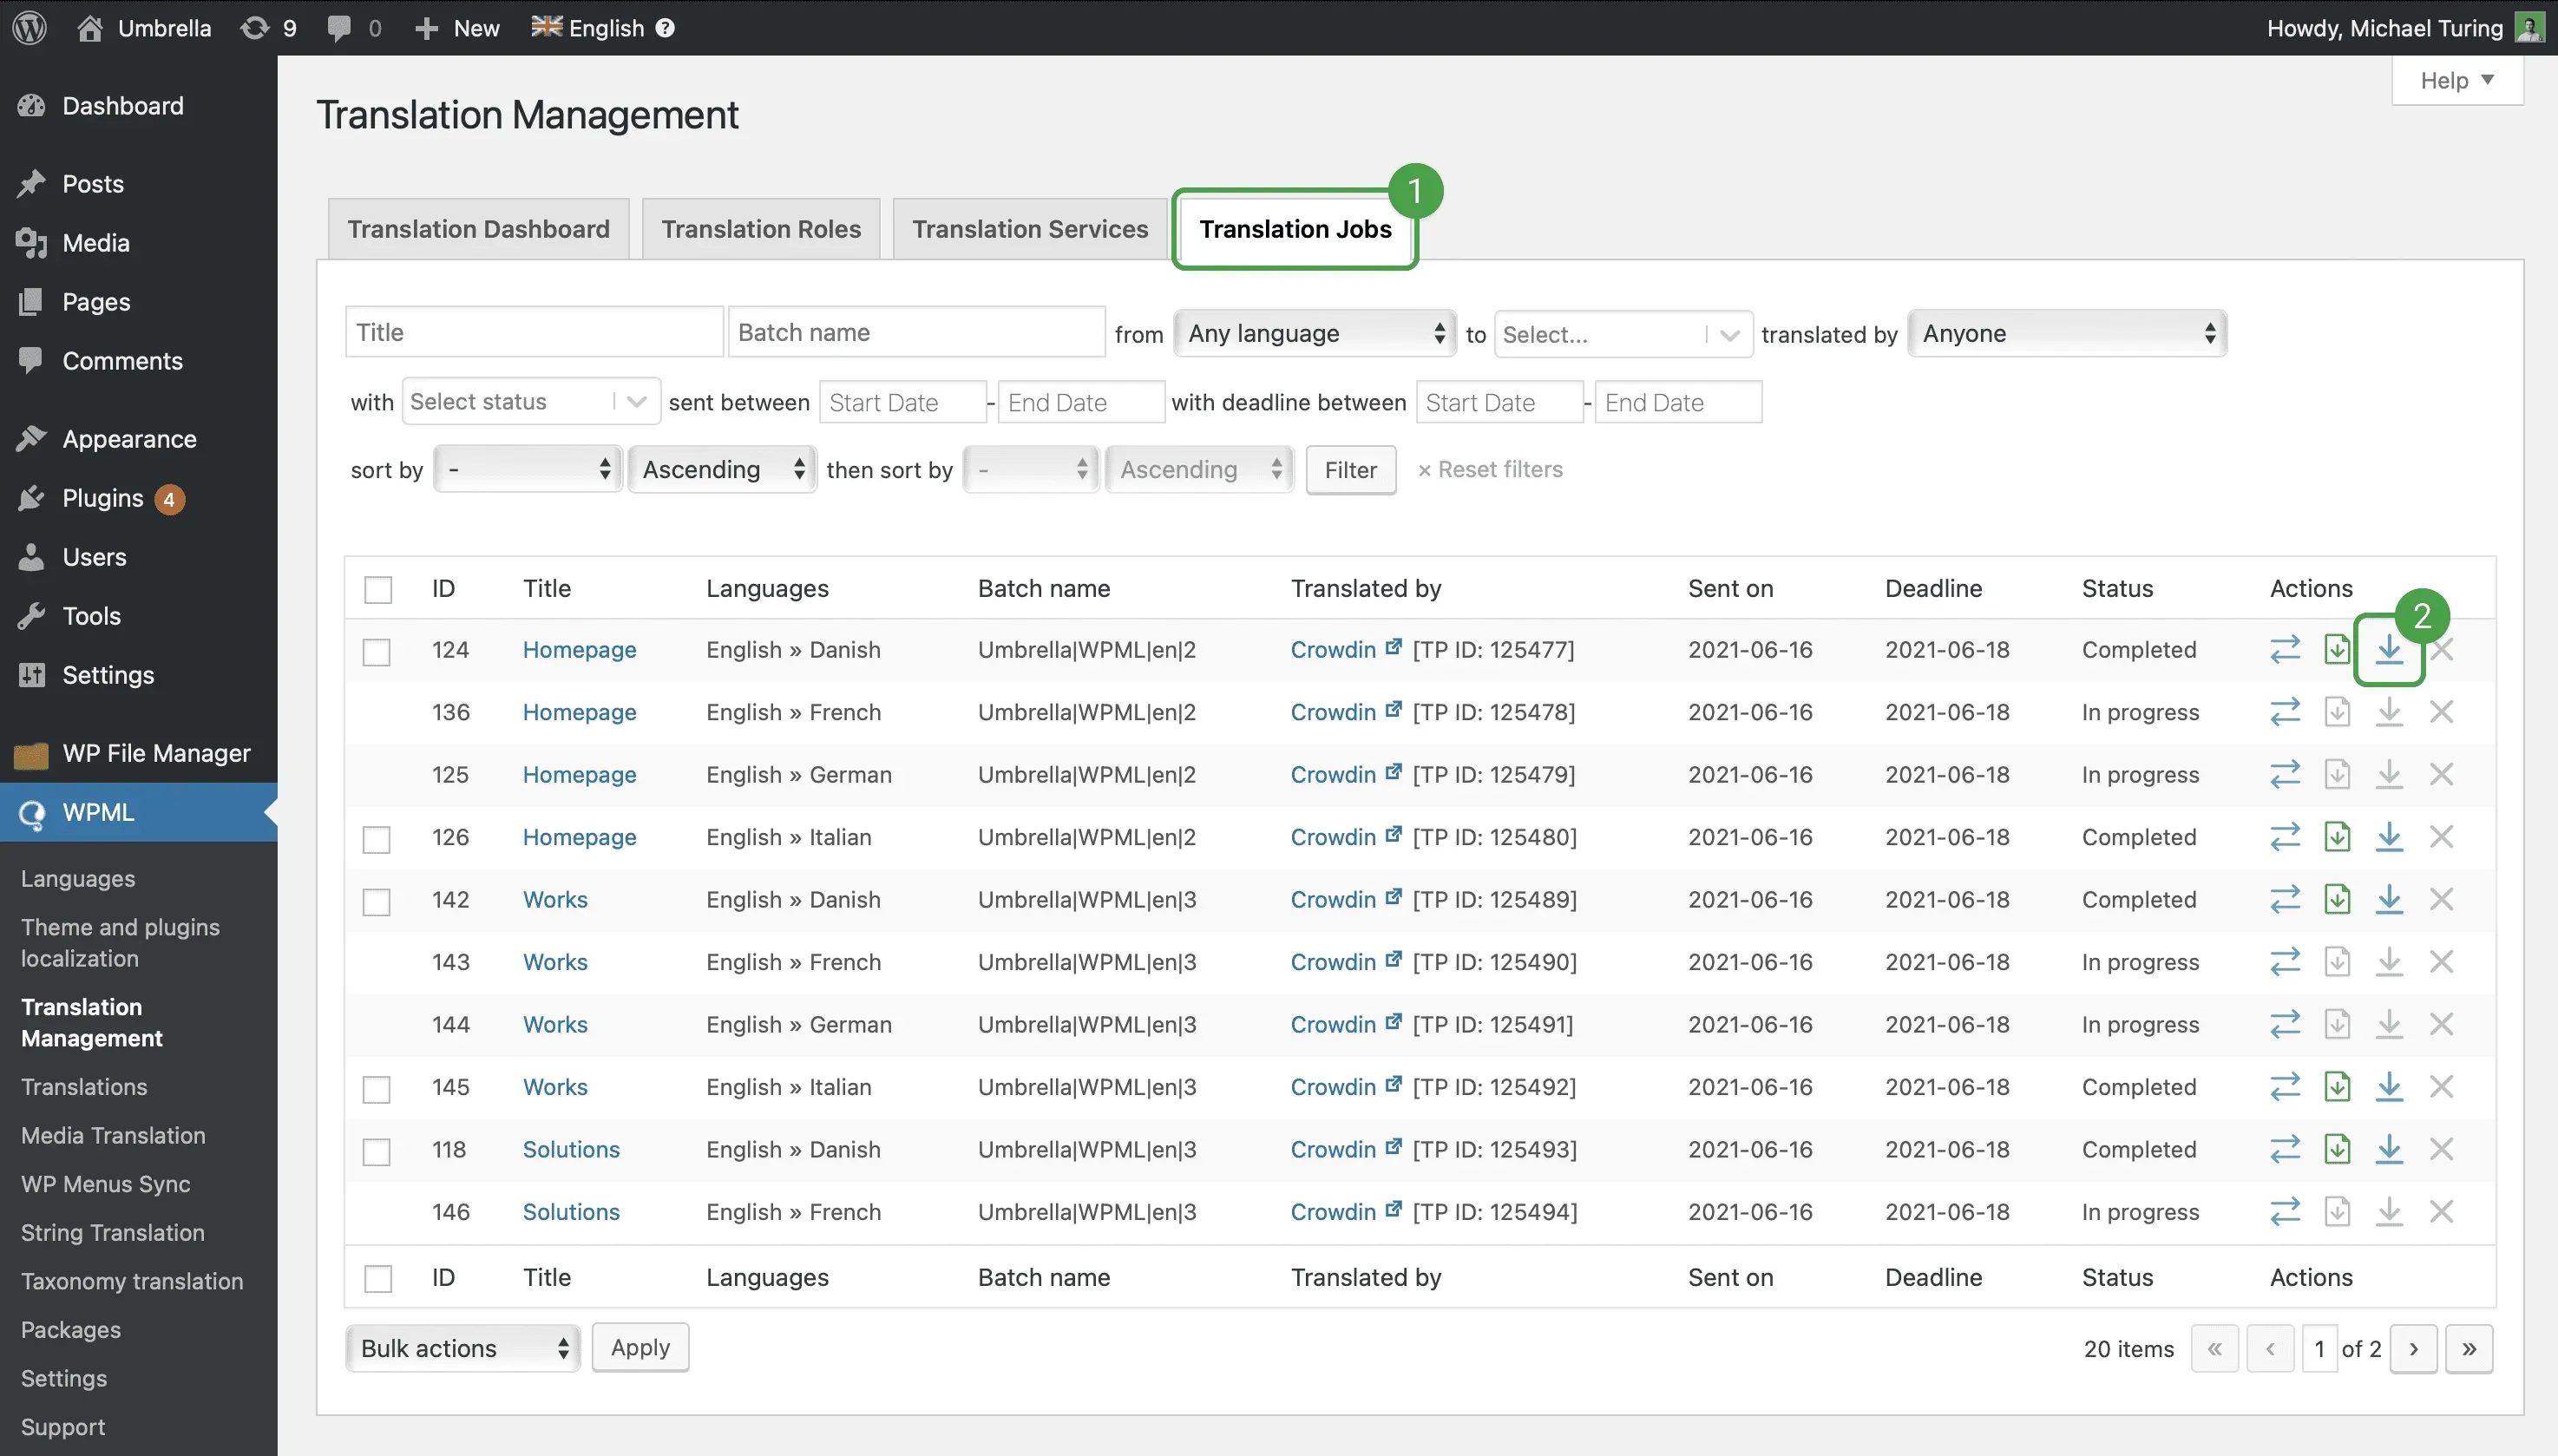This screenshot has width=2558, height=1456.
Task: Open the Crowdin link for job 125
Action: click(x=1333, y=774)
